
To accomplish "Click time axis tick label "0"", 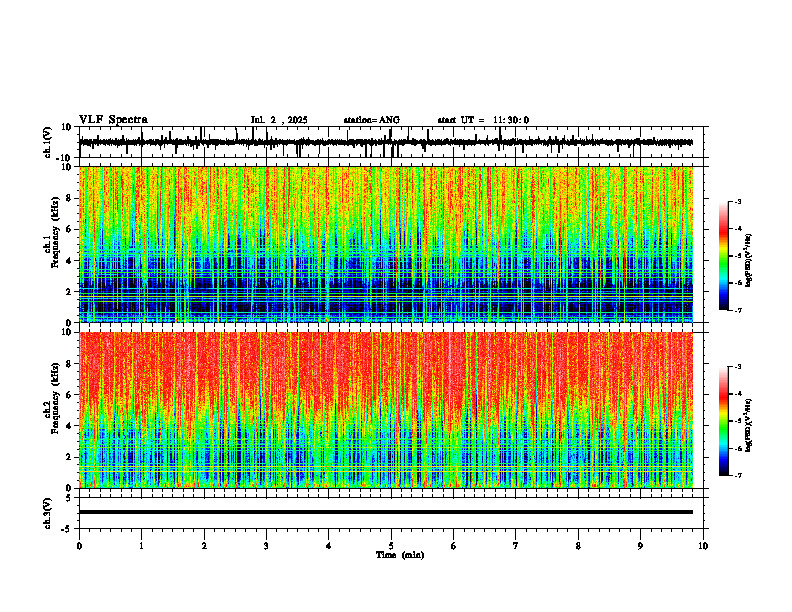I will click(x=79, y=546).
